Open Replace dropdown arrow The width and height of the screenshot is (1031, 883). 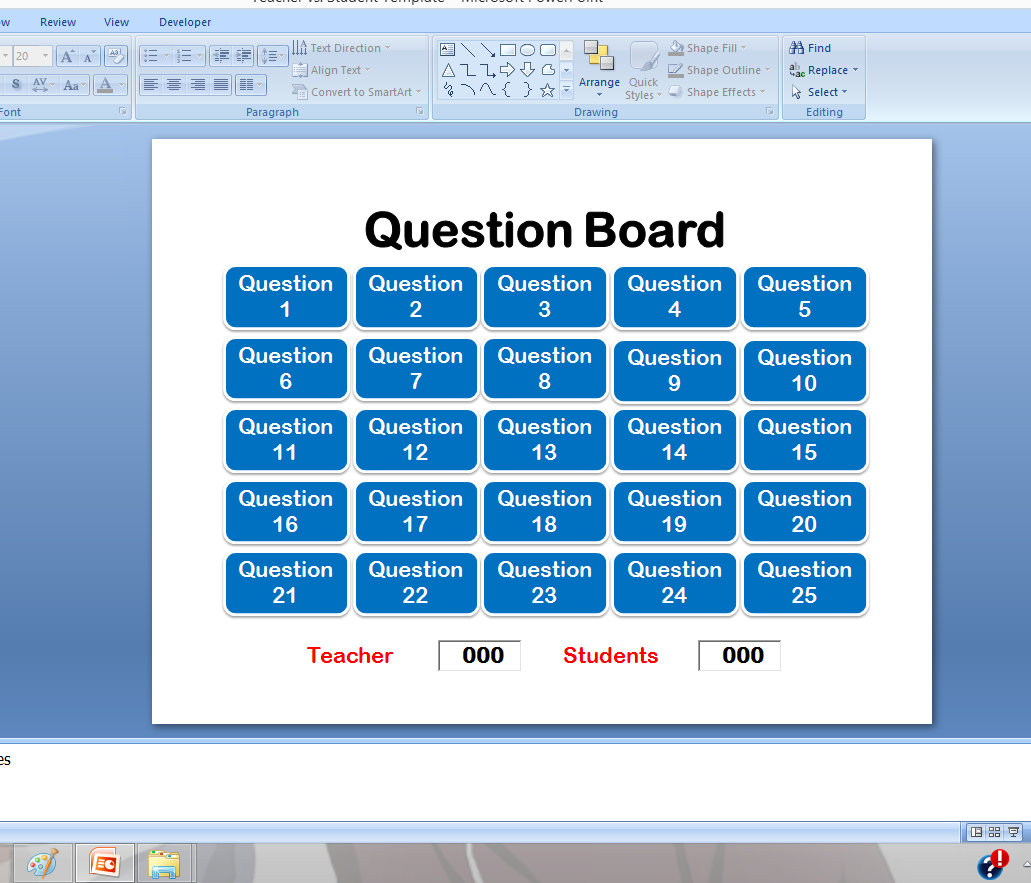click(x=855, y=70)
